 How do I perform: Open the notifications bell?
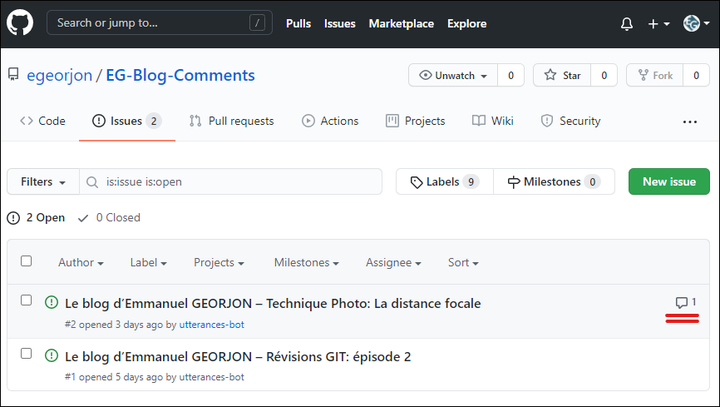point(626,23)
